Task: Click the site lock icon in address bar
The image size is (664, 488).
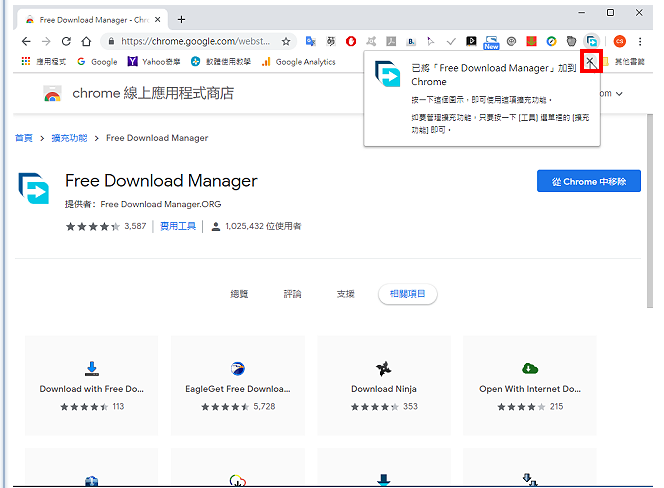Action: coord(111,41)
